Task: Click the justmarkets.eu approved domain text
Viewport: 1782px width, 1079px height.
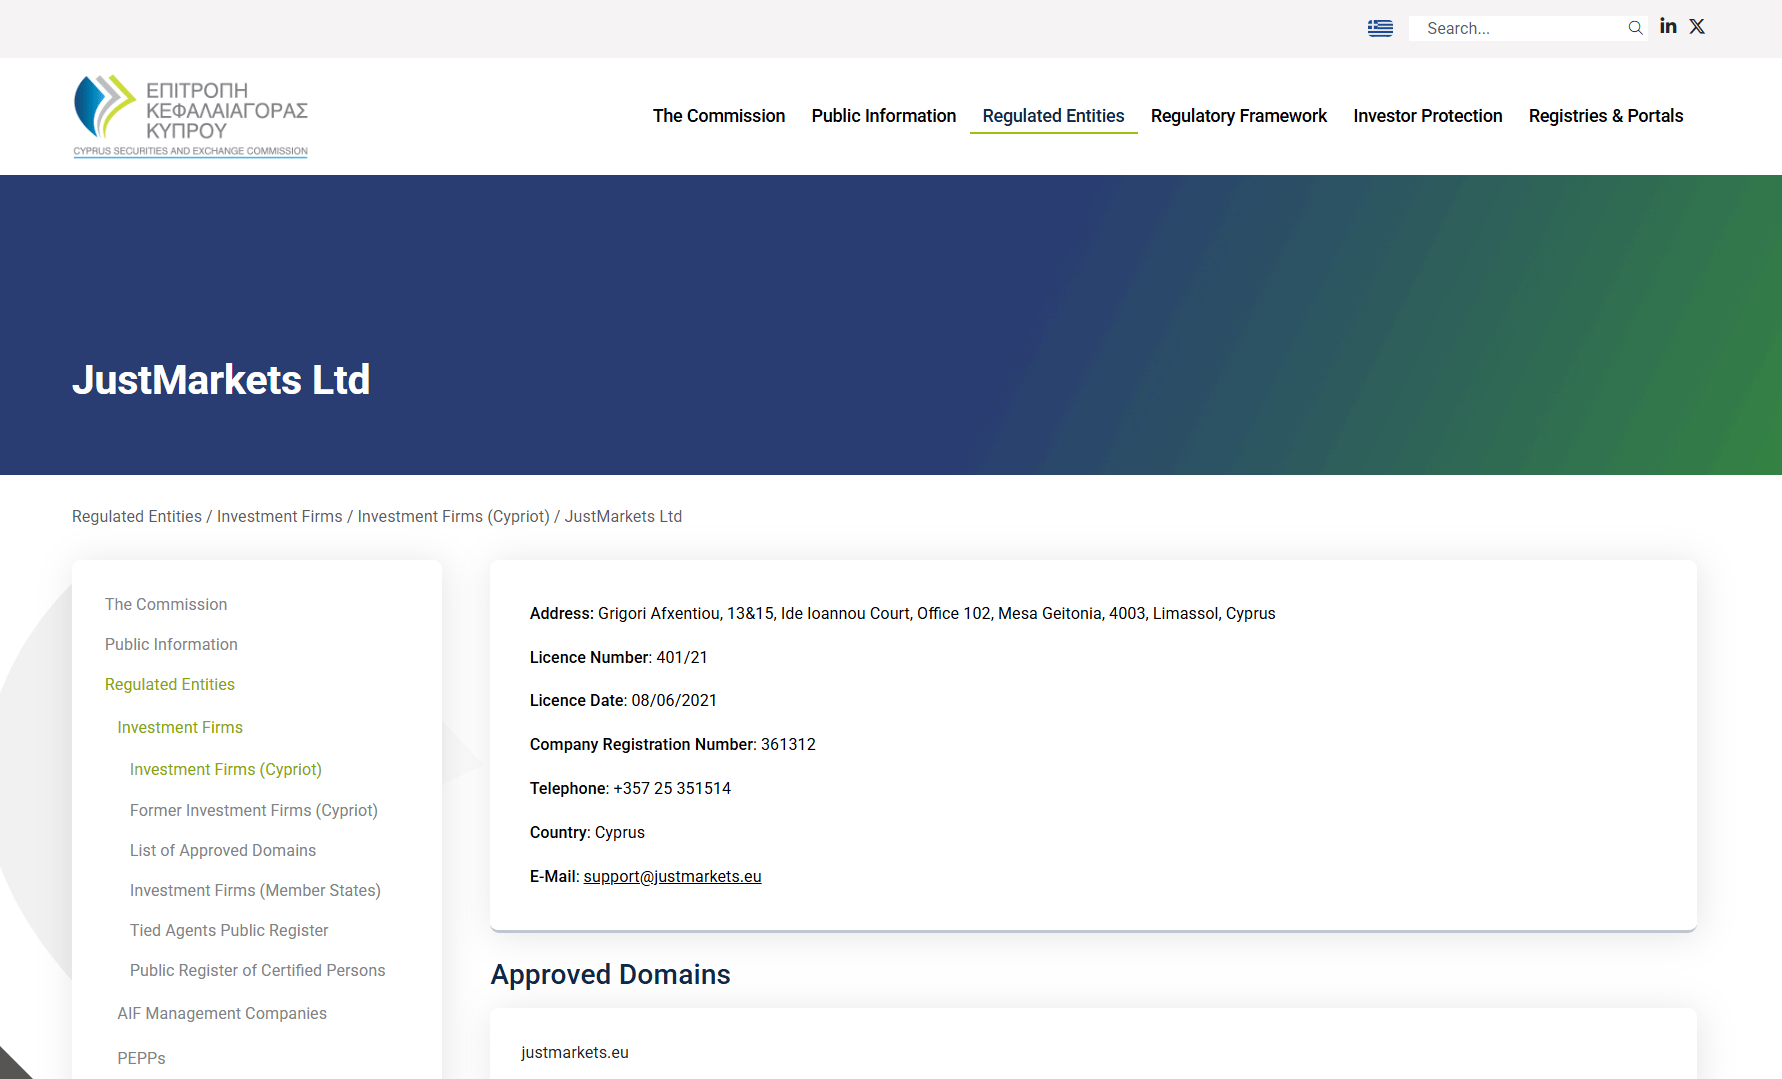Action: tap(575, 1052)
